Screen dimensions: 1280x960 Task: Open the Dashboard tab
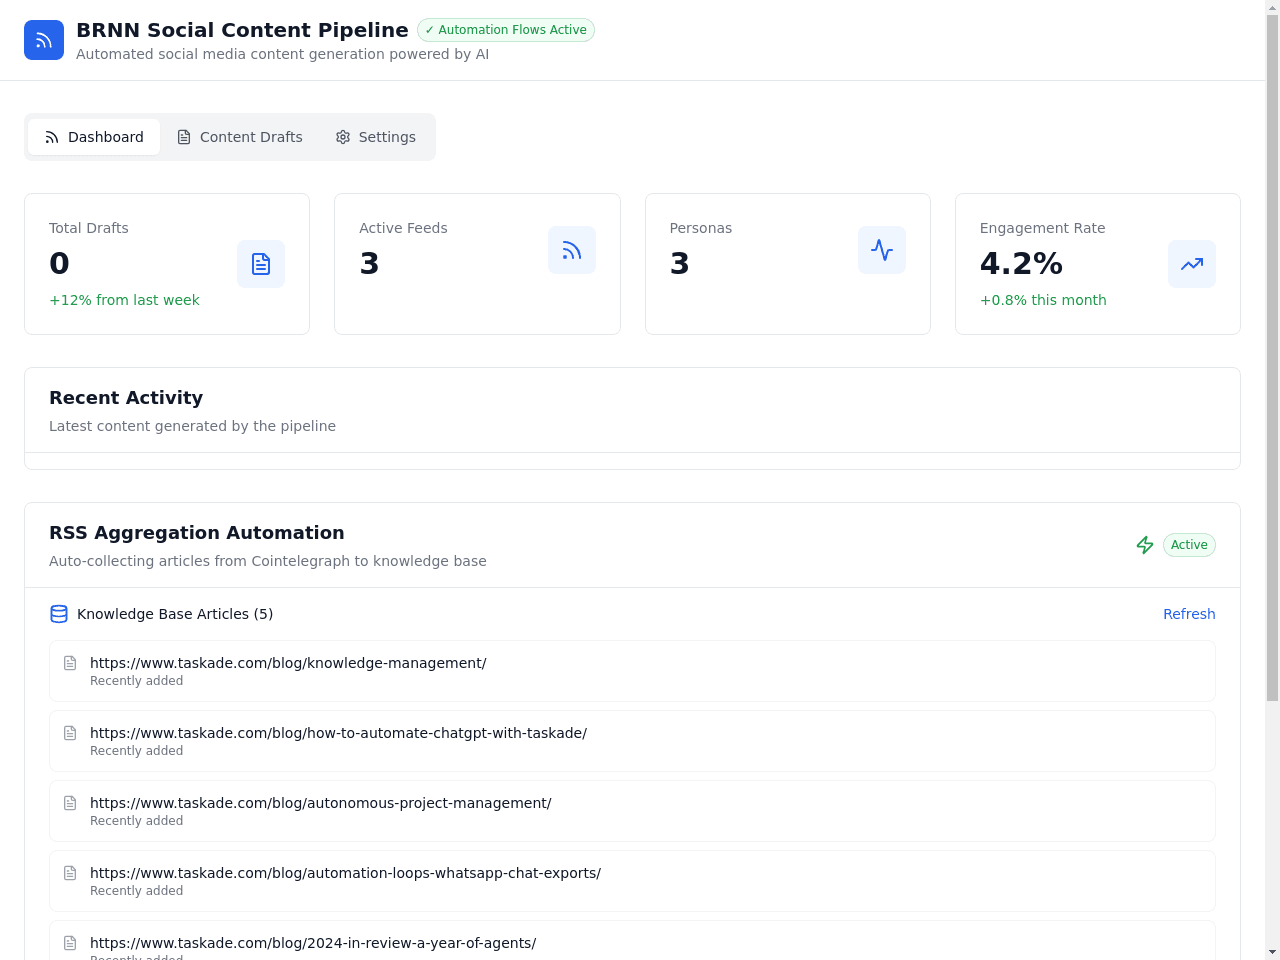[94, 137]
